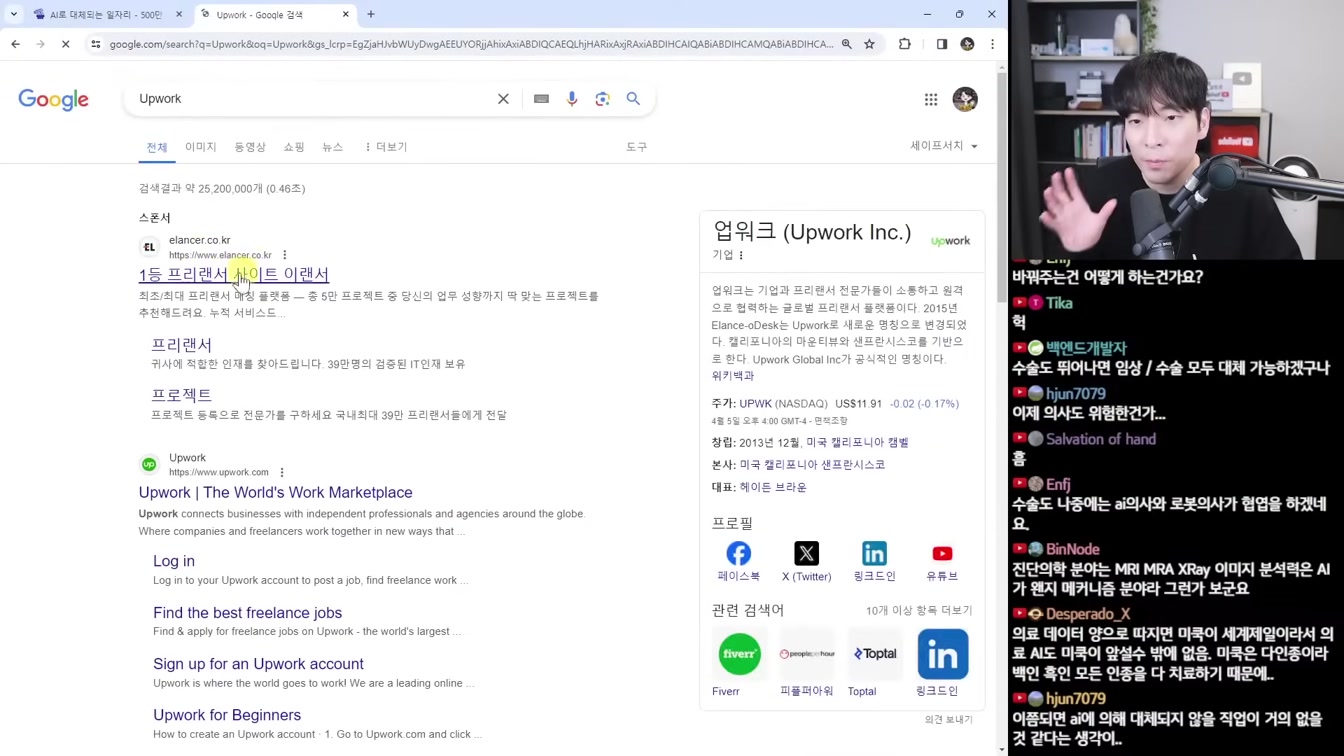Image resolution: width=1344 pixels, height=756 pixels.
Task: Open Upwork's YouTube profile
Action: tap(942, 562)
